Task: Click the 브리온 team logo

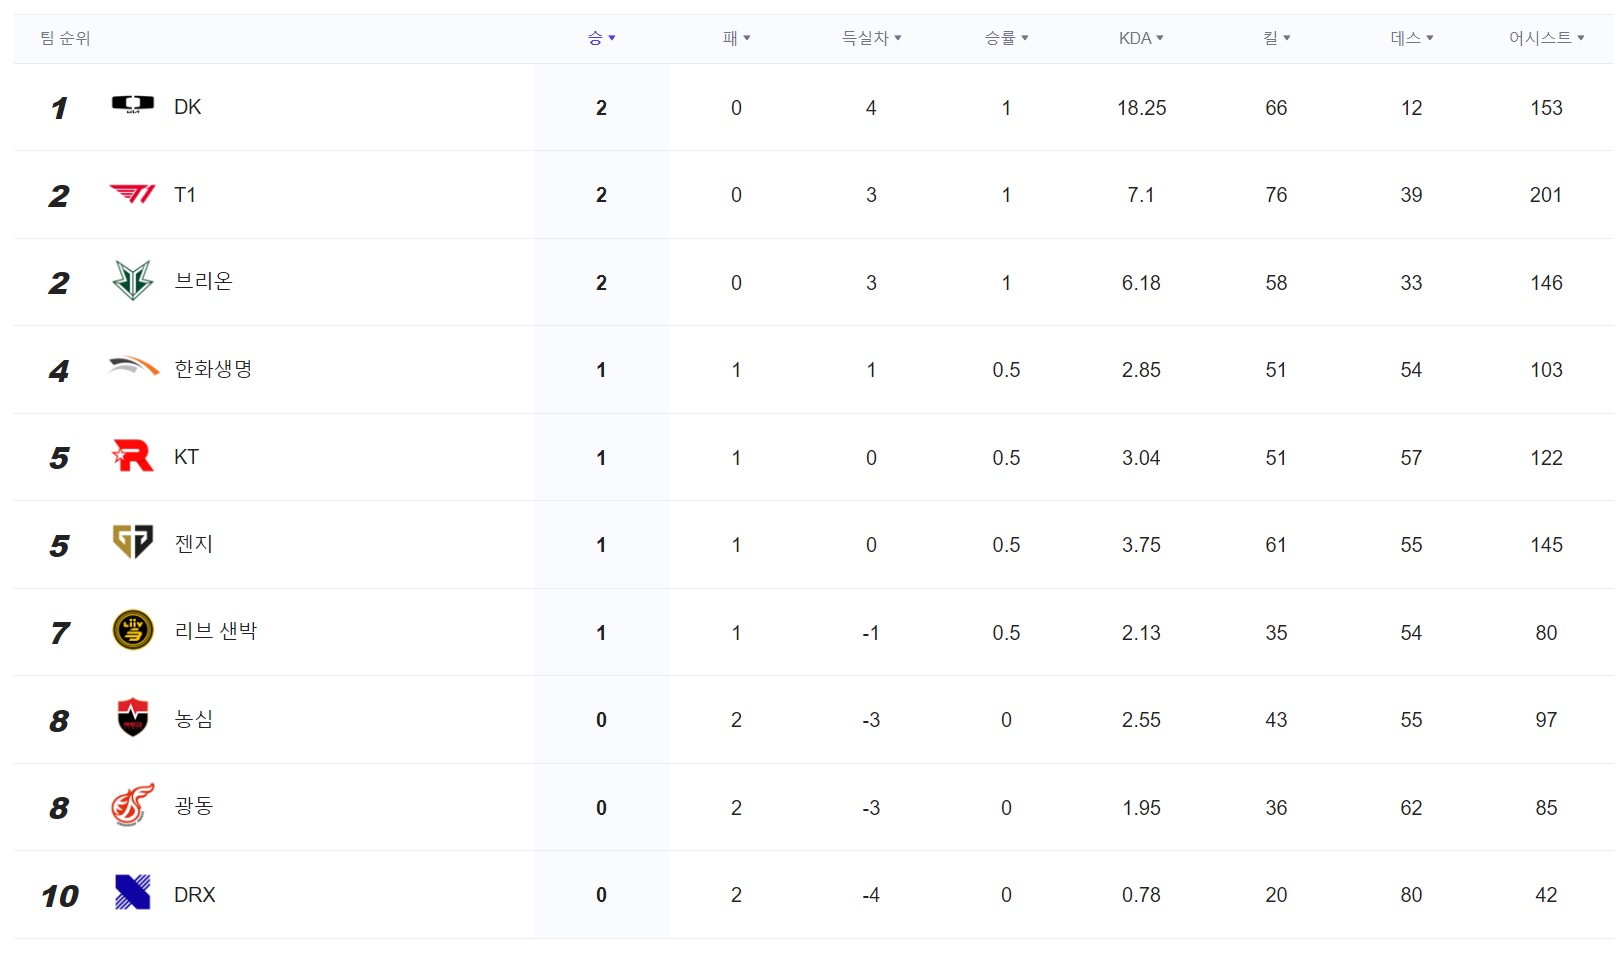Action: pos(132,280)
